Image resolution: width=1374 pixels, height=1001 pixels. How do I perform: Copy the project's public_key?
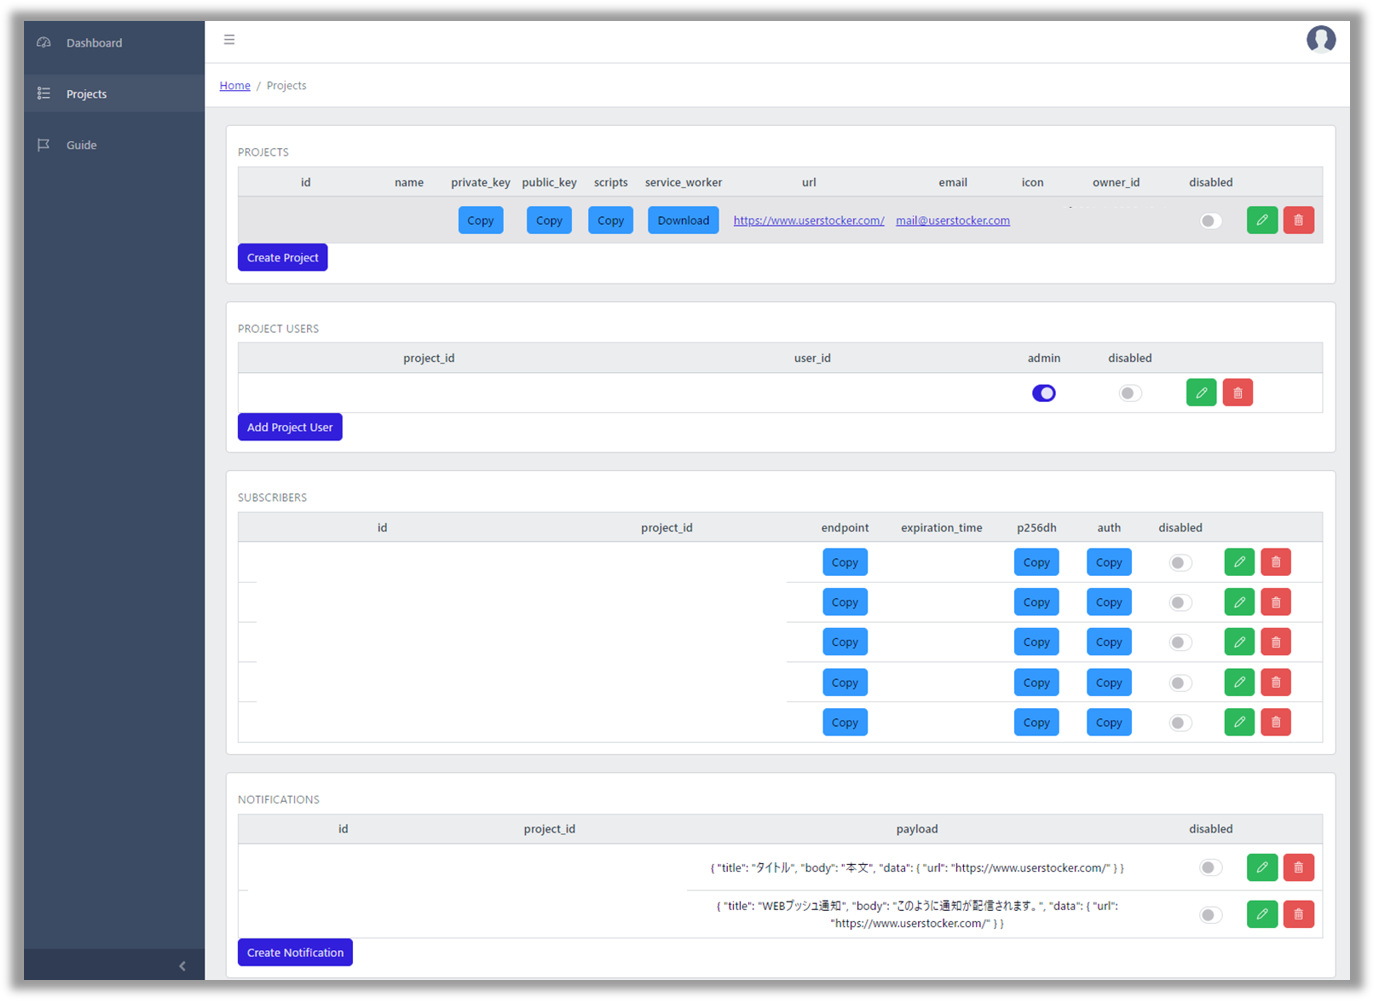(549, 220)
